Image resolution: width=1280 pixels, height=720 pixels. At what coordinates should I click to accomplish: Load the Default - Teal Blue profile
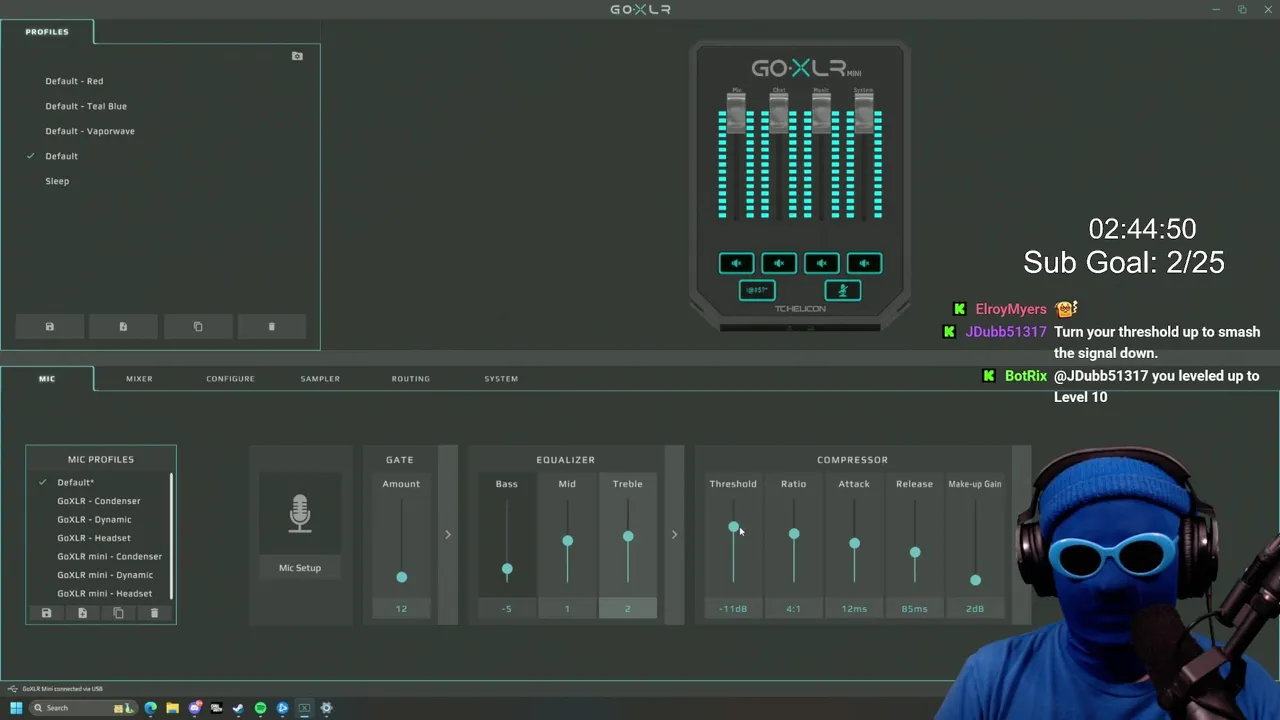(86, 106)
